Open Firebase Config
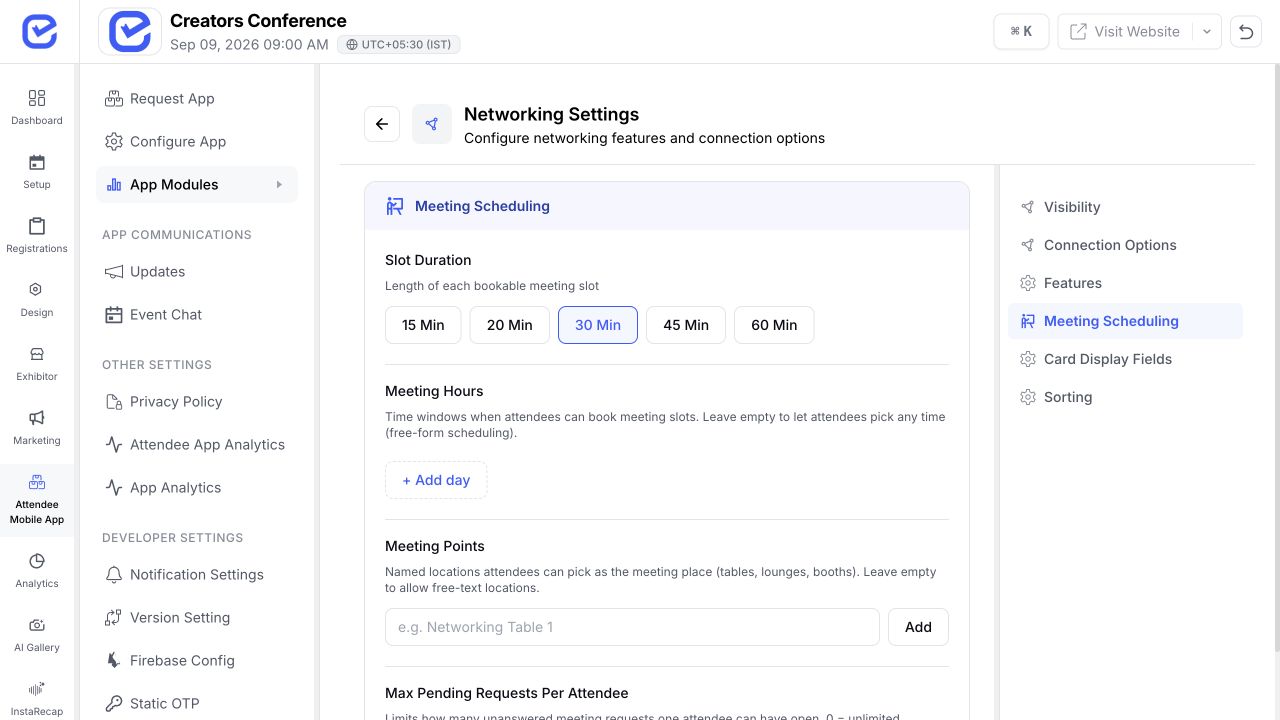Image resolution: width=1280 pixels, height=720 pixels. (197, 661)
